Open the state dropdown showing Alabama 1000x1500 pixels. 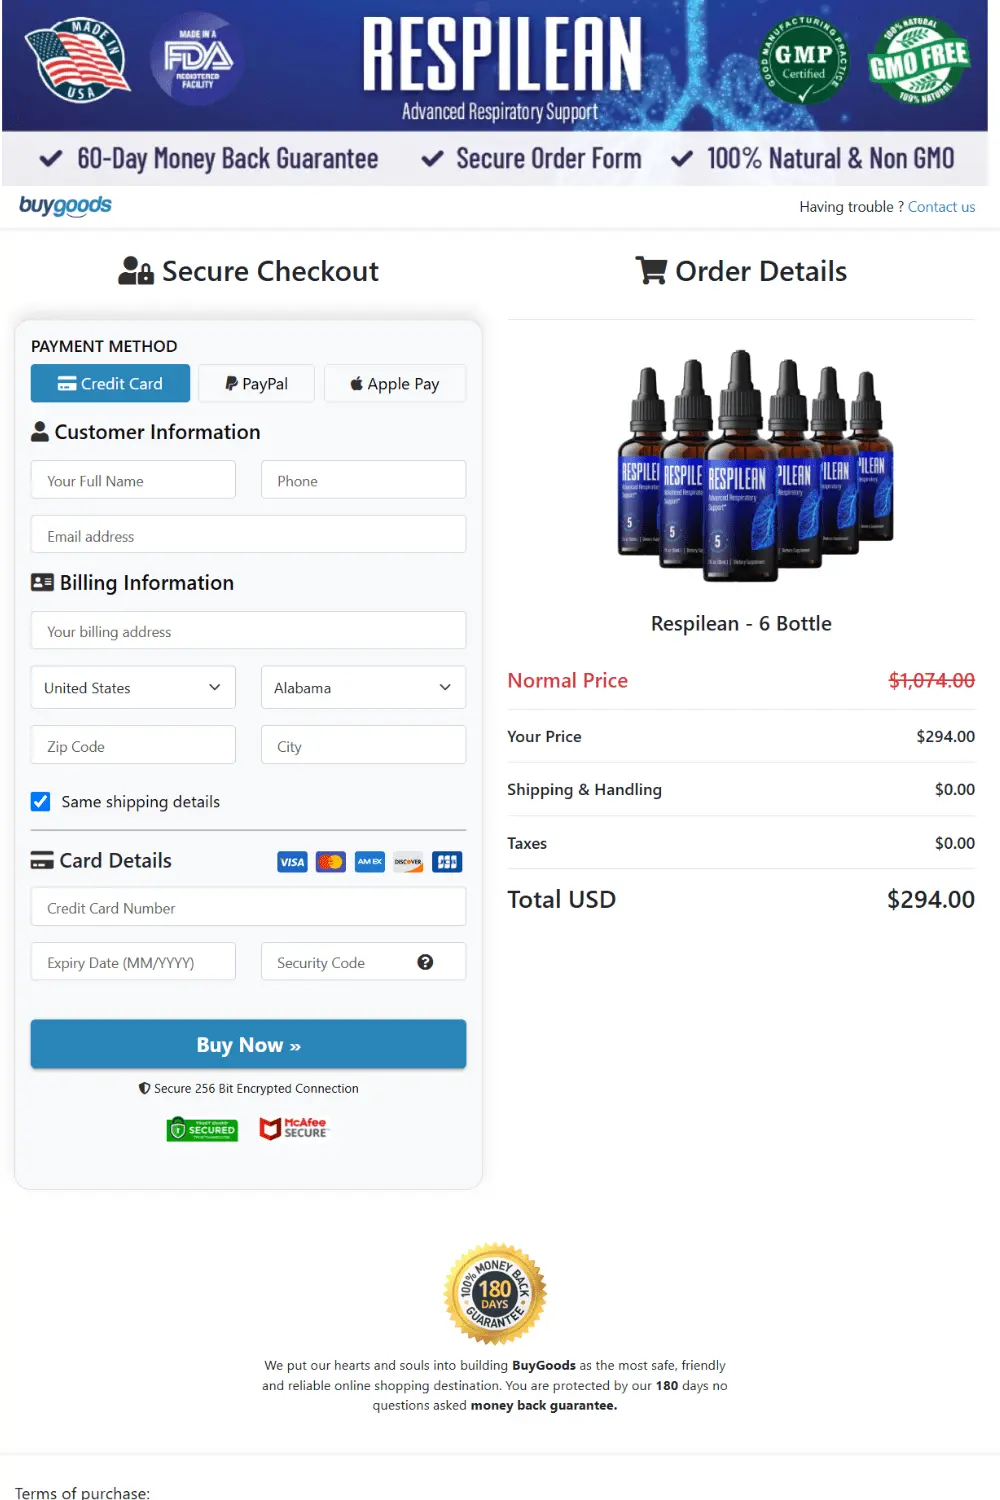coord(363,687)
